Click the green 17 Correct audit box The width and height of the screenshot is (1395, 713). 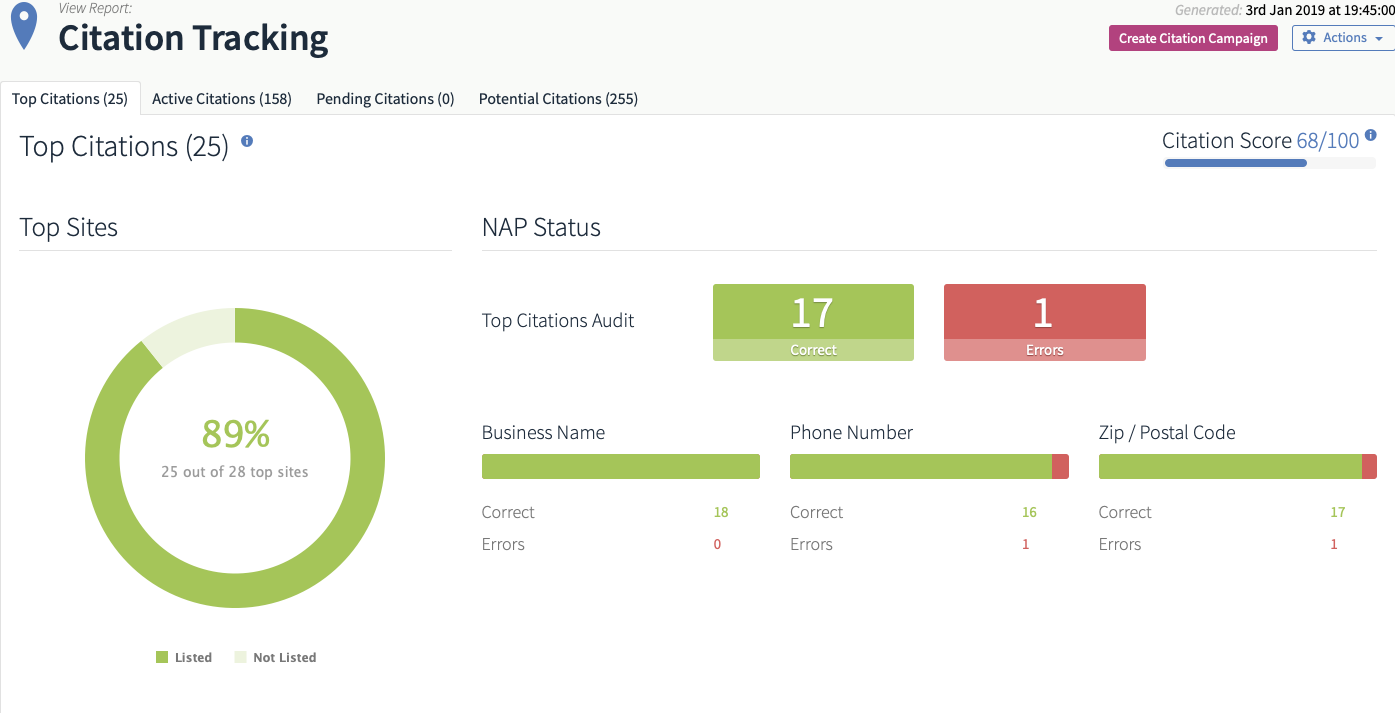813,322
